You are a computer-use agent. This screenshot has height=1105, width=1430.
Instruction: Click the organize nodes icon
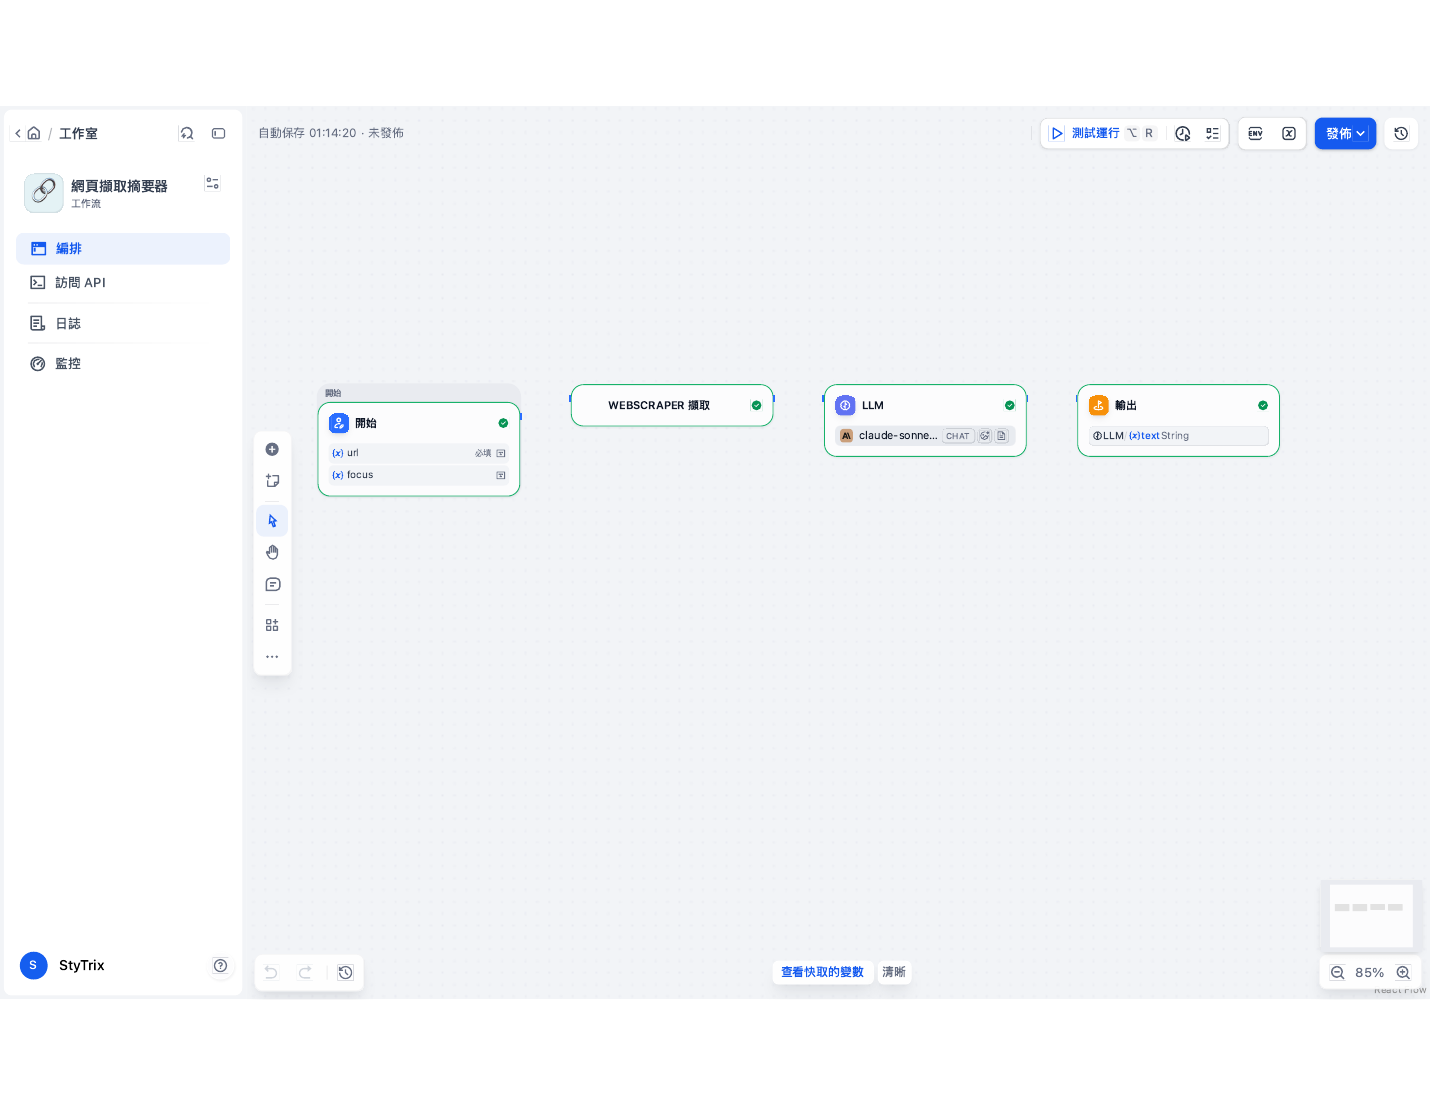click(272, 625)
